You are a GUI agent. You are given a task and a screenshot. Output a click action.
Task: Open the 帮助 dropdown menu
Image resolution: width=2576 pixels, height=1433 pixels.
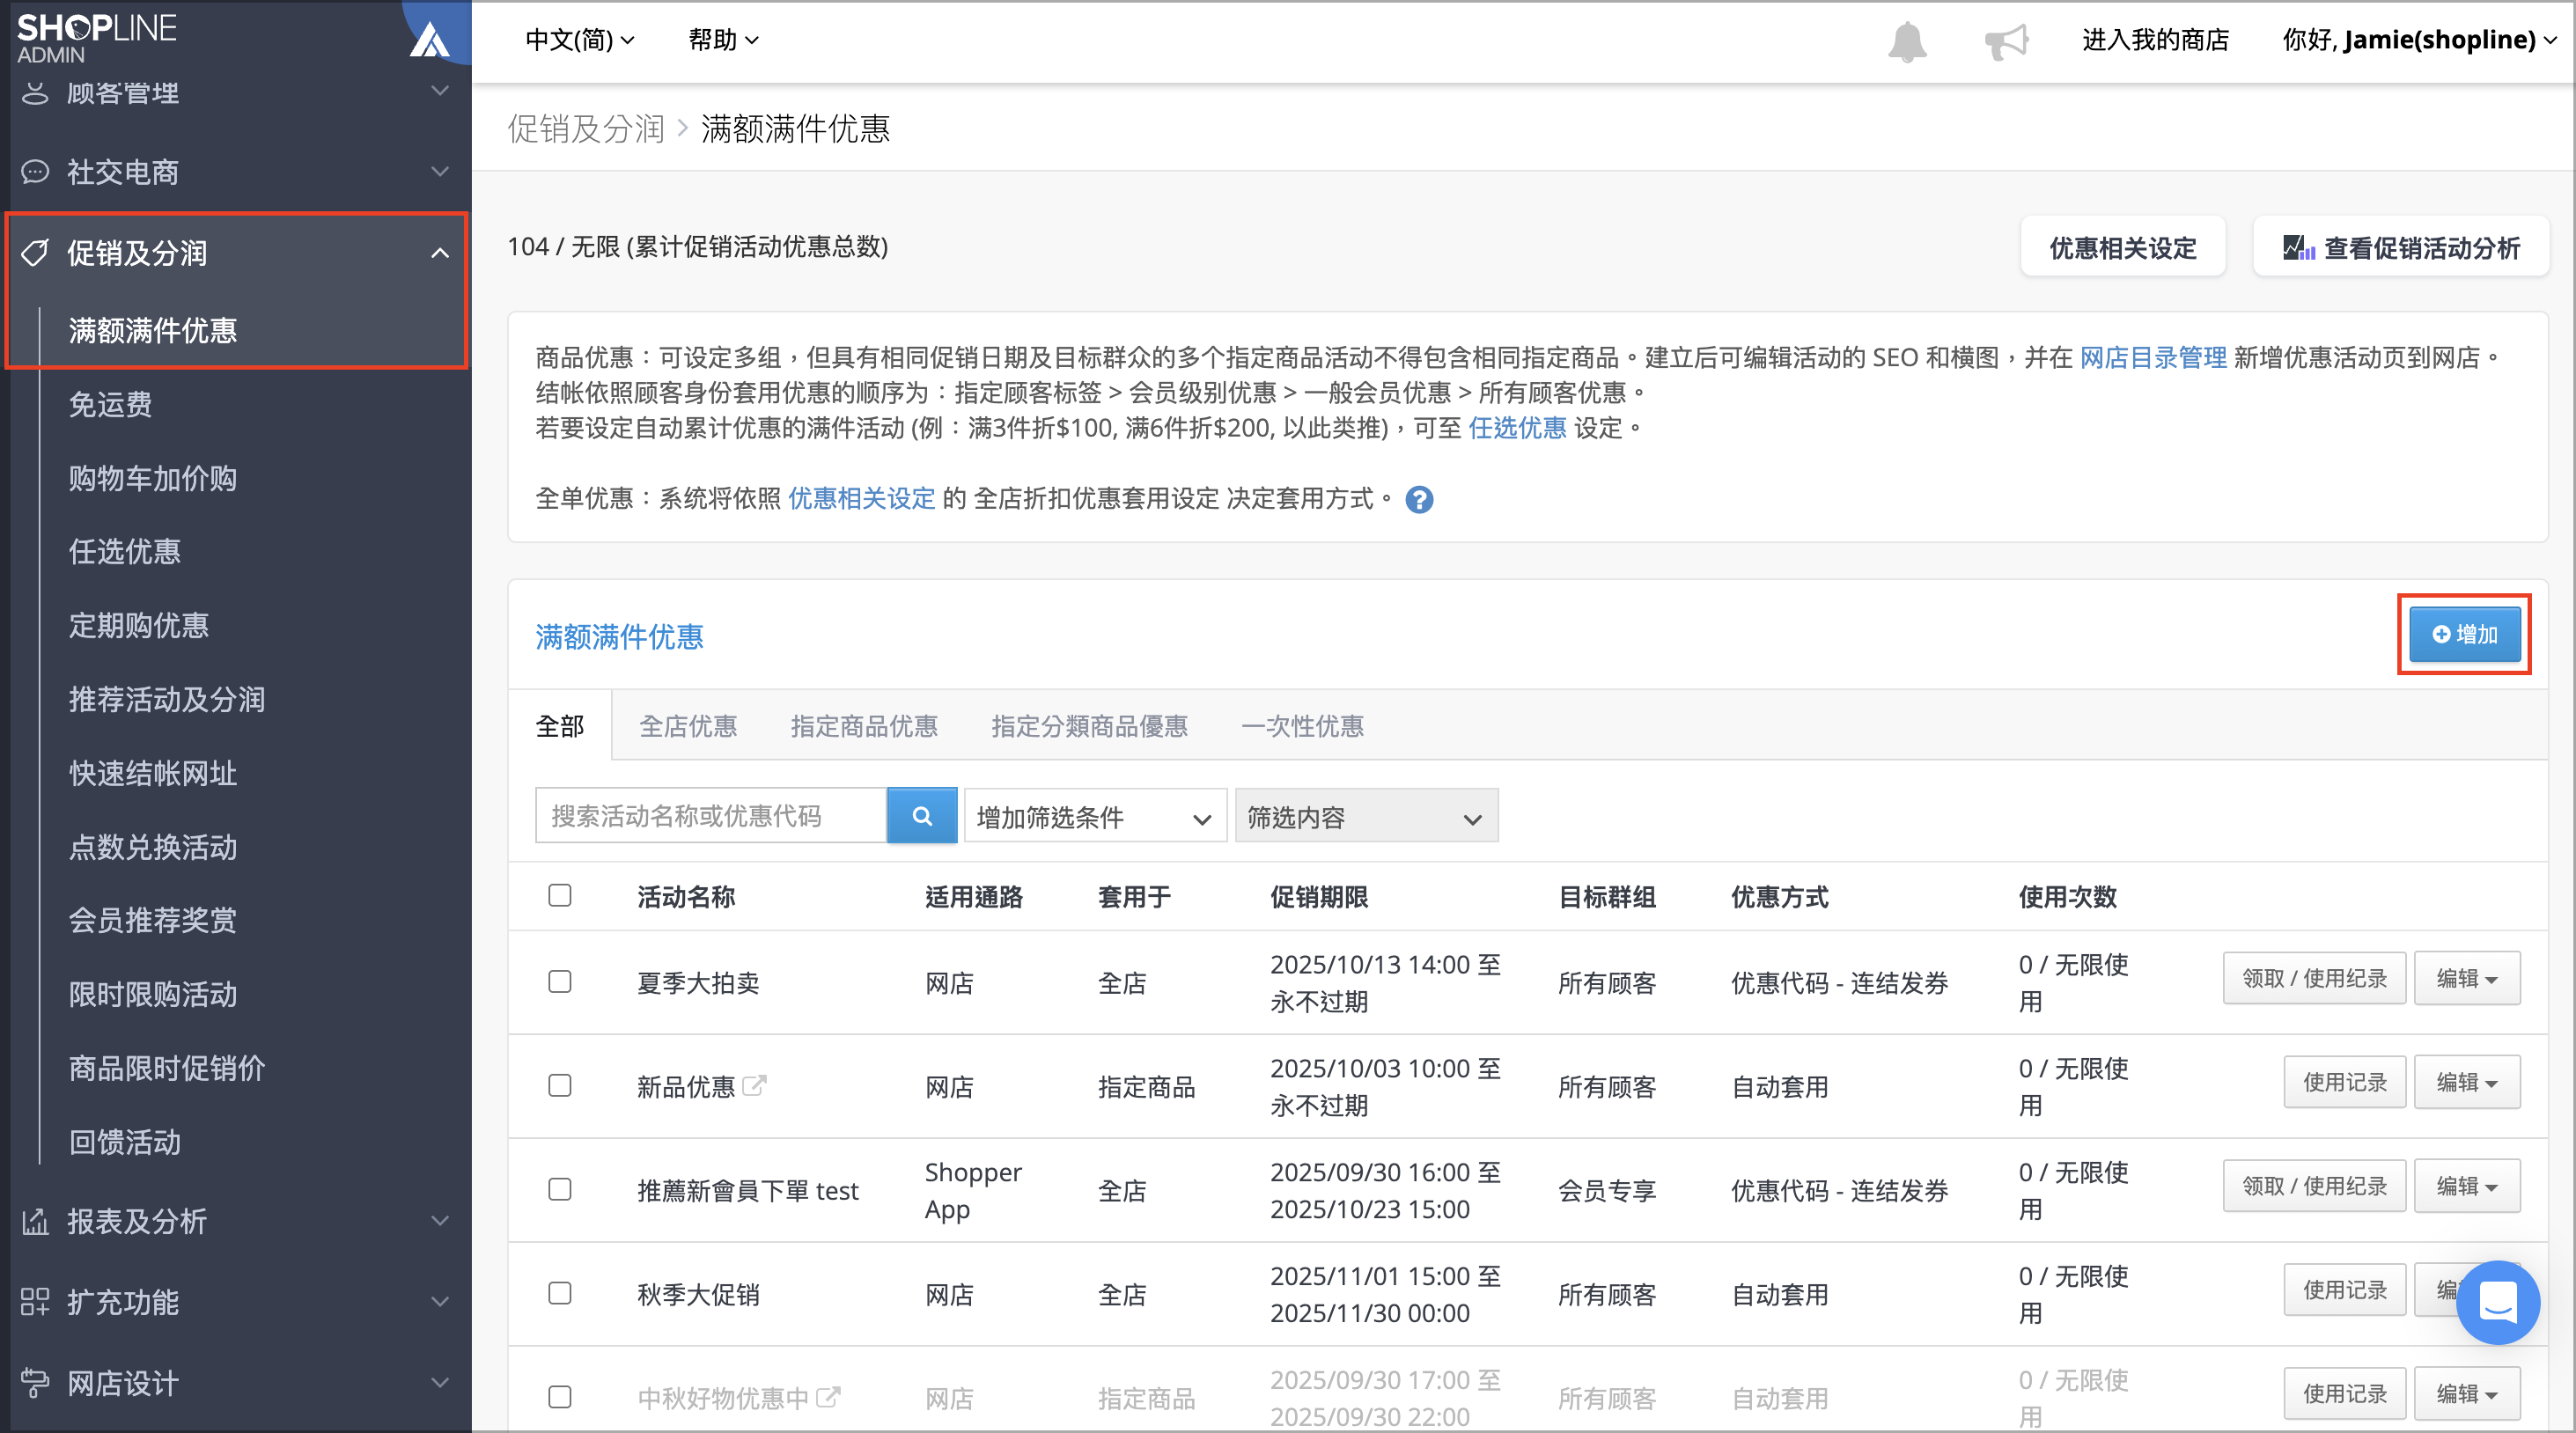723,40
